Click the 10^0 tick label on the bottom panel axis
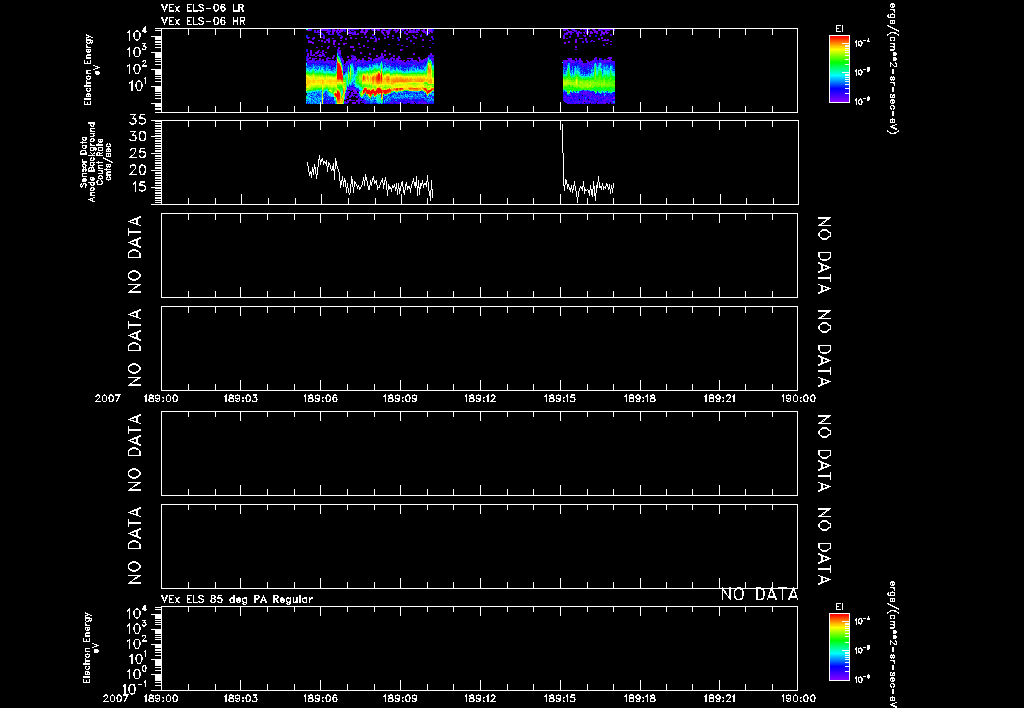 (137, 673)
